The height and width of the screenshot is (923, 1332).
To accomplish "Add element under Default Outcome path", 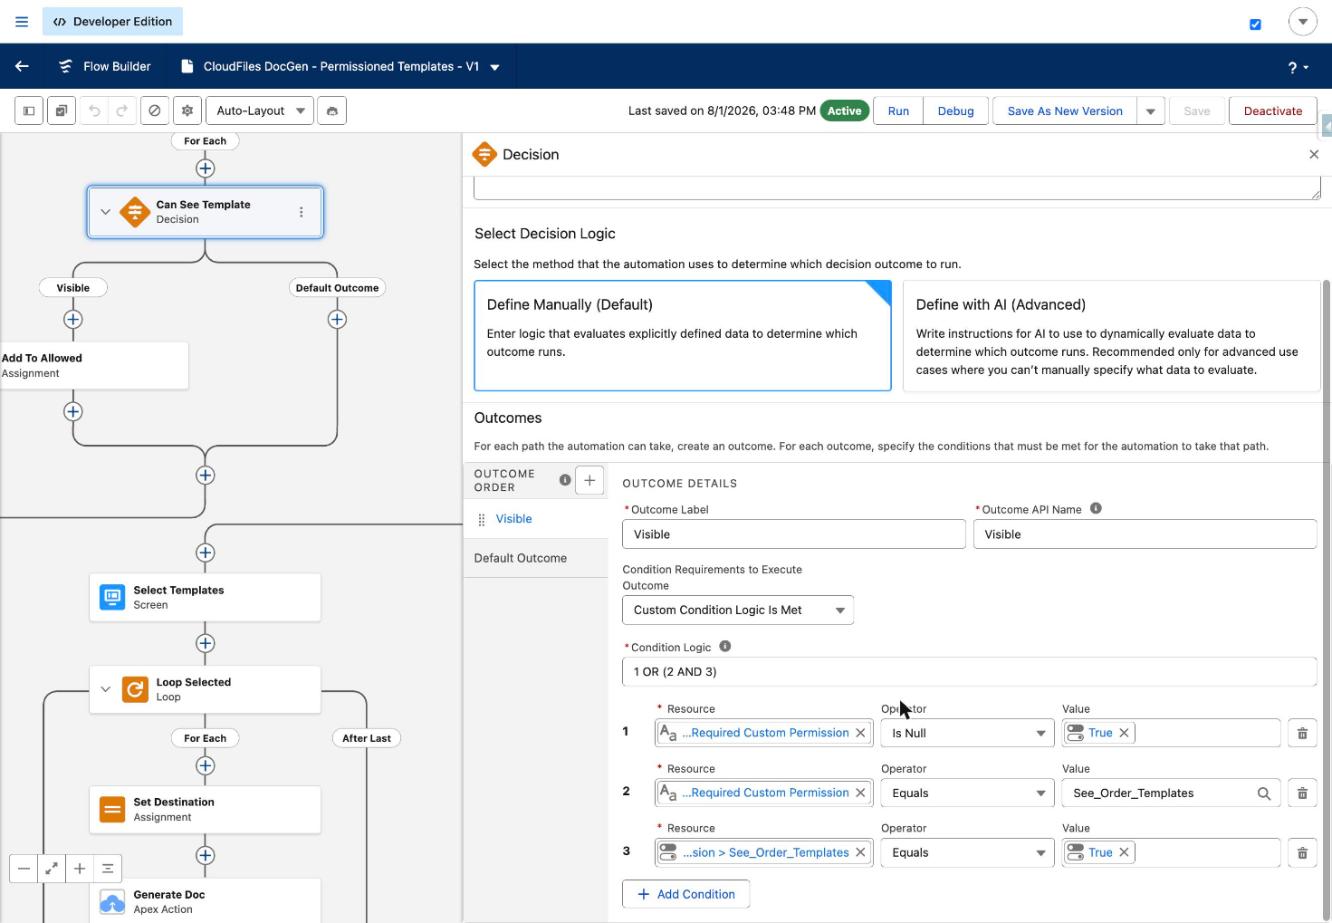I will point(337,320).
